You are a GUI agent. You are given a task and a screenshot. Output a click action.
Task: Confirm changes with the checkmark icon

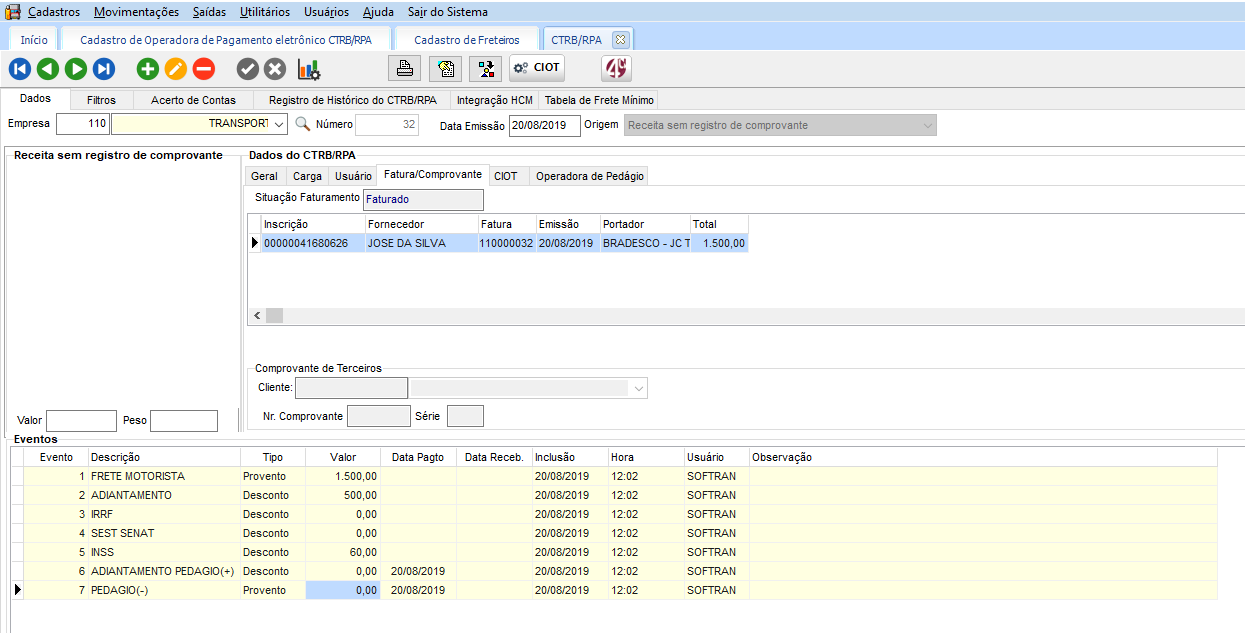[247, 69]
